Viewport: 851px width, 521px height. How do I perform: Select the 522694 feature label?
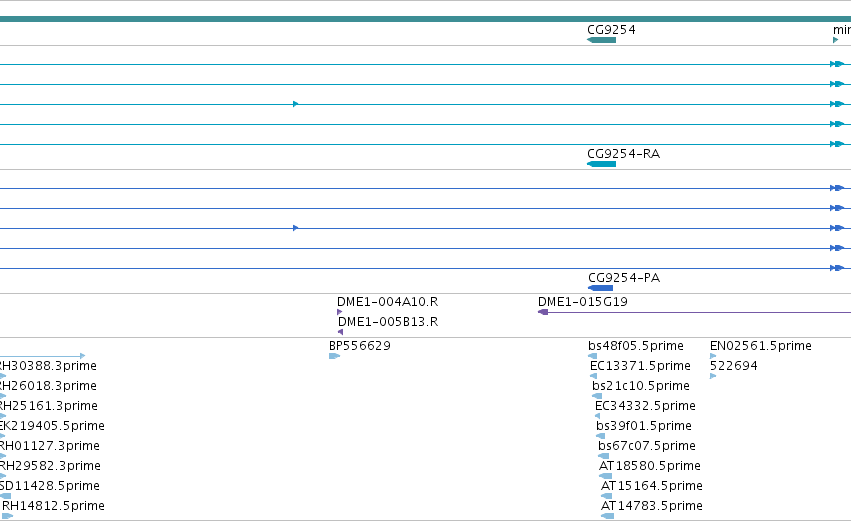pos(734,366)
